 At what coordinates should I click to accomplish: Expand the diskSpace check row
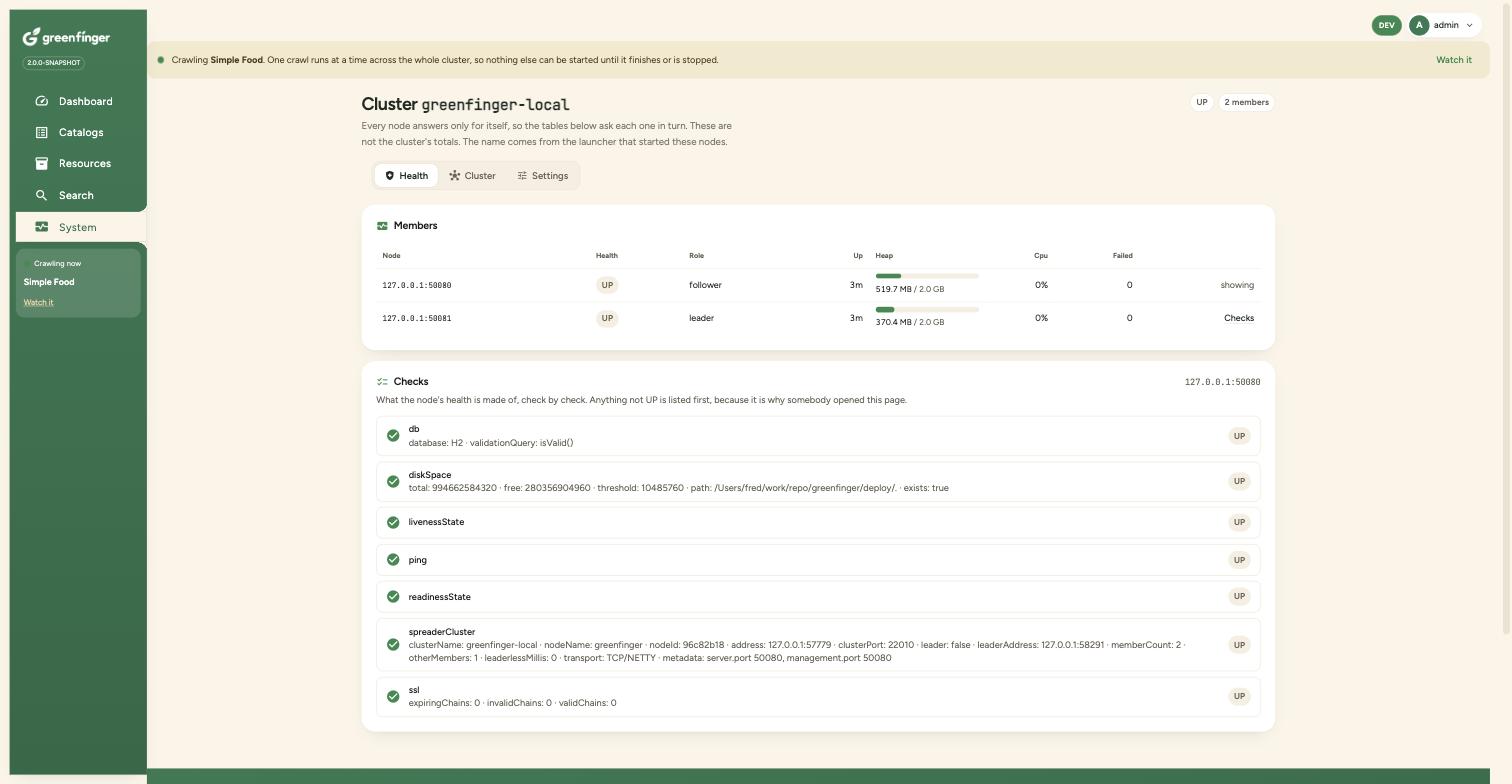click(x=818, y=481)
